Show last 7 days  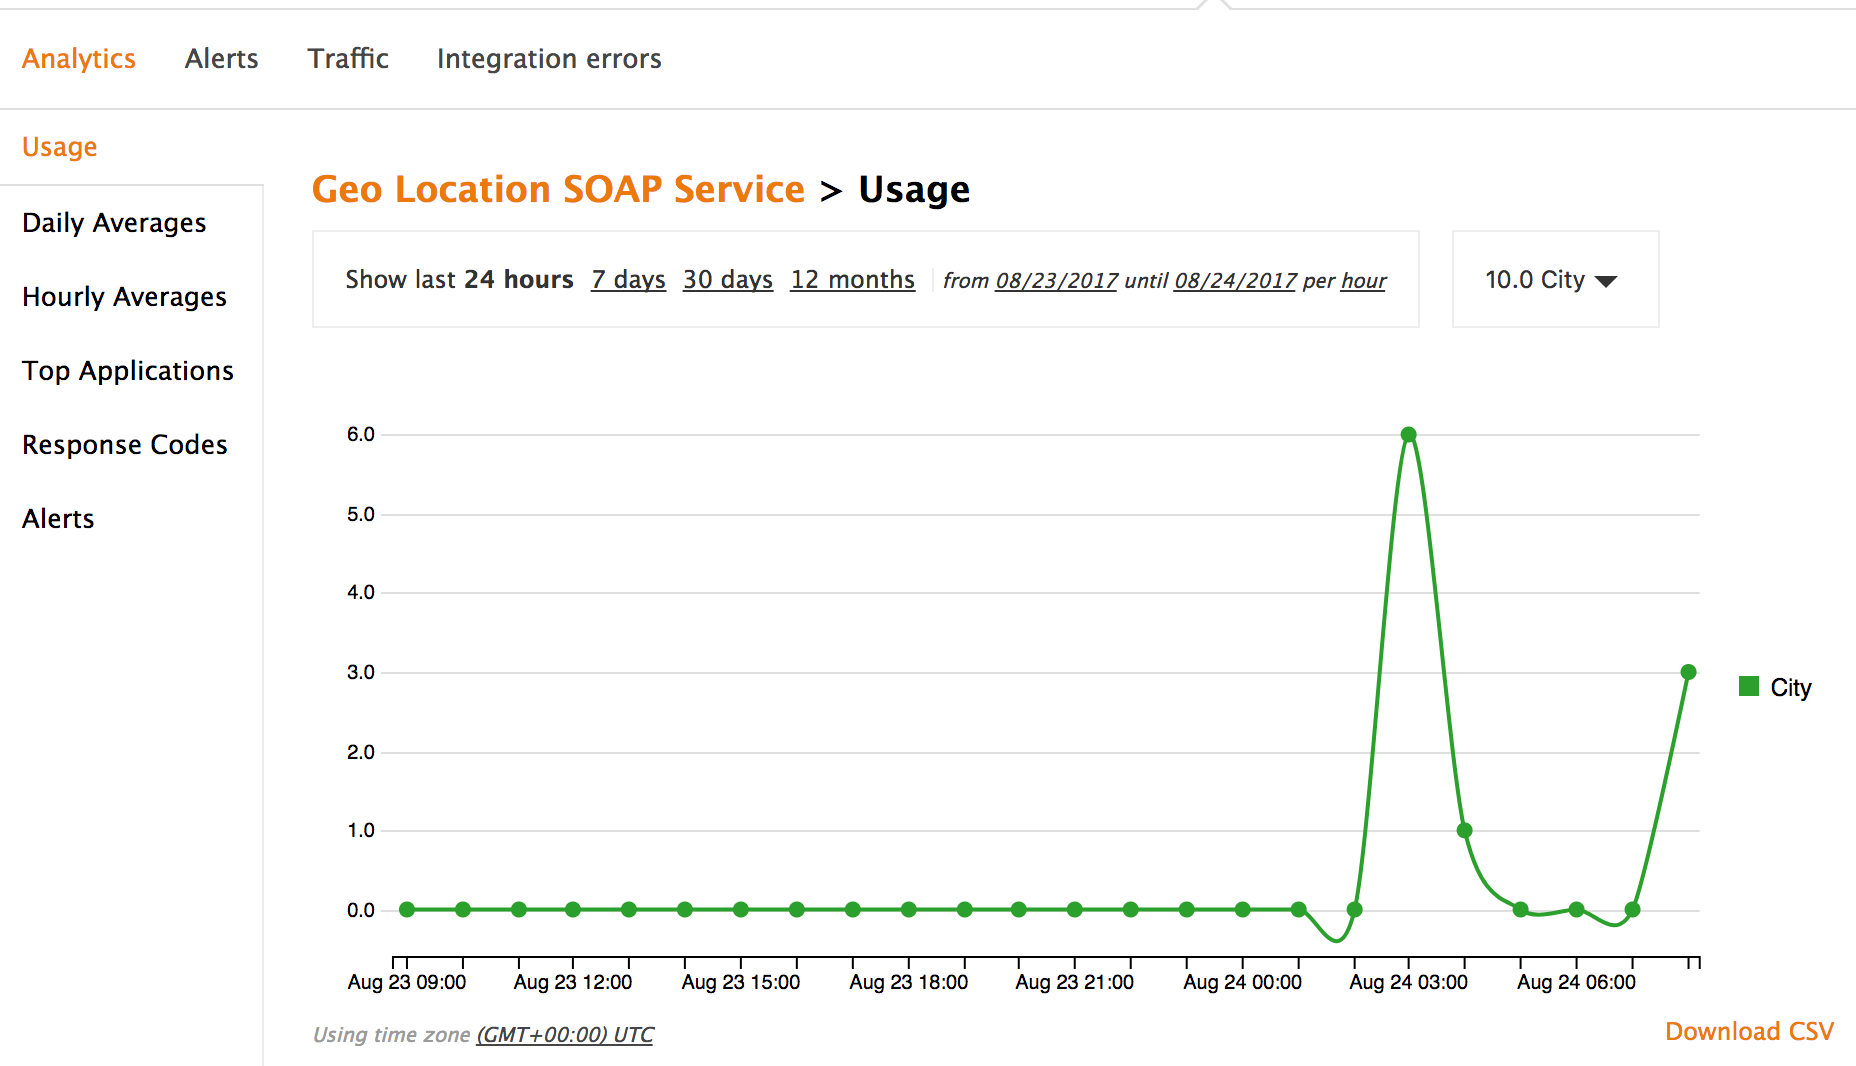tap(628, 280)
